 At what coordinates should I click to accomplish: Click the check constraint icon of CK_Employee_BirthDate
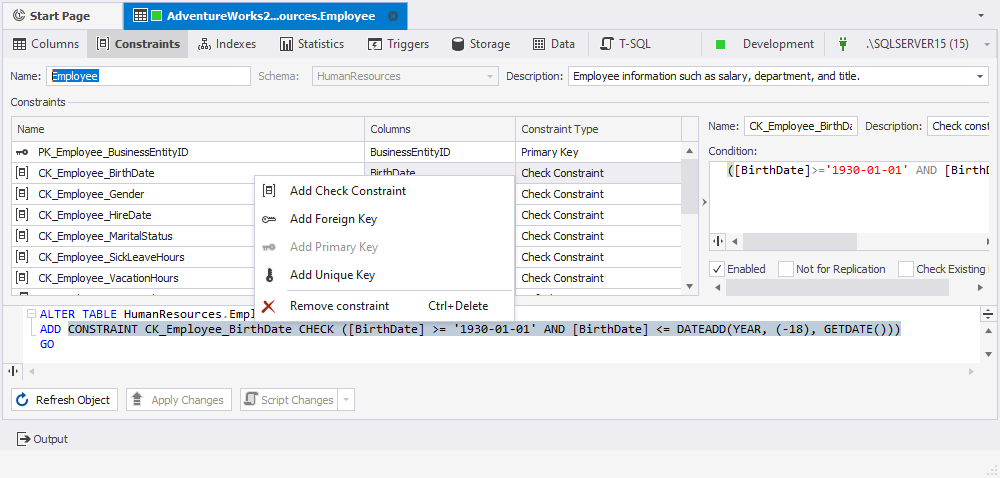[x=22, y=173]
